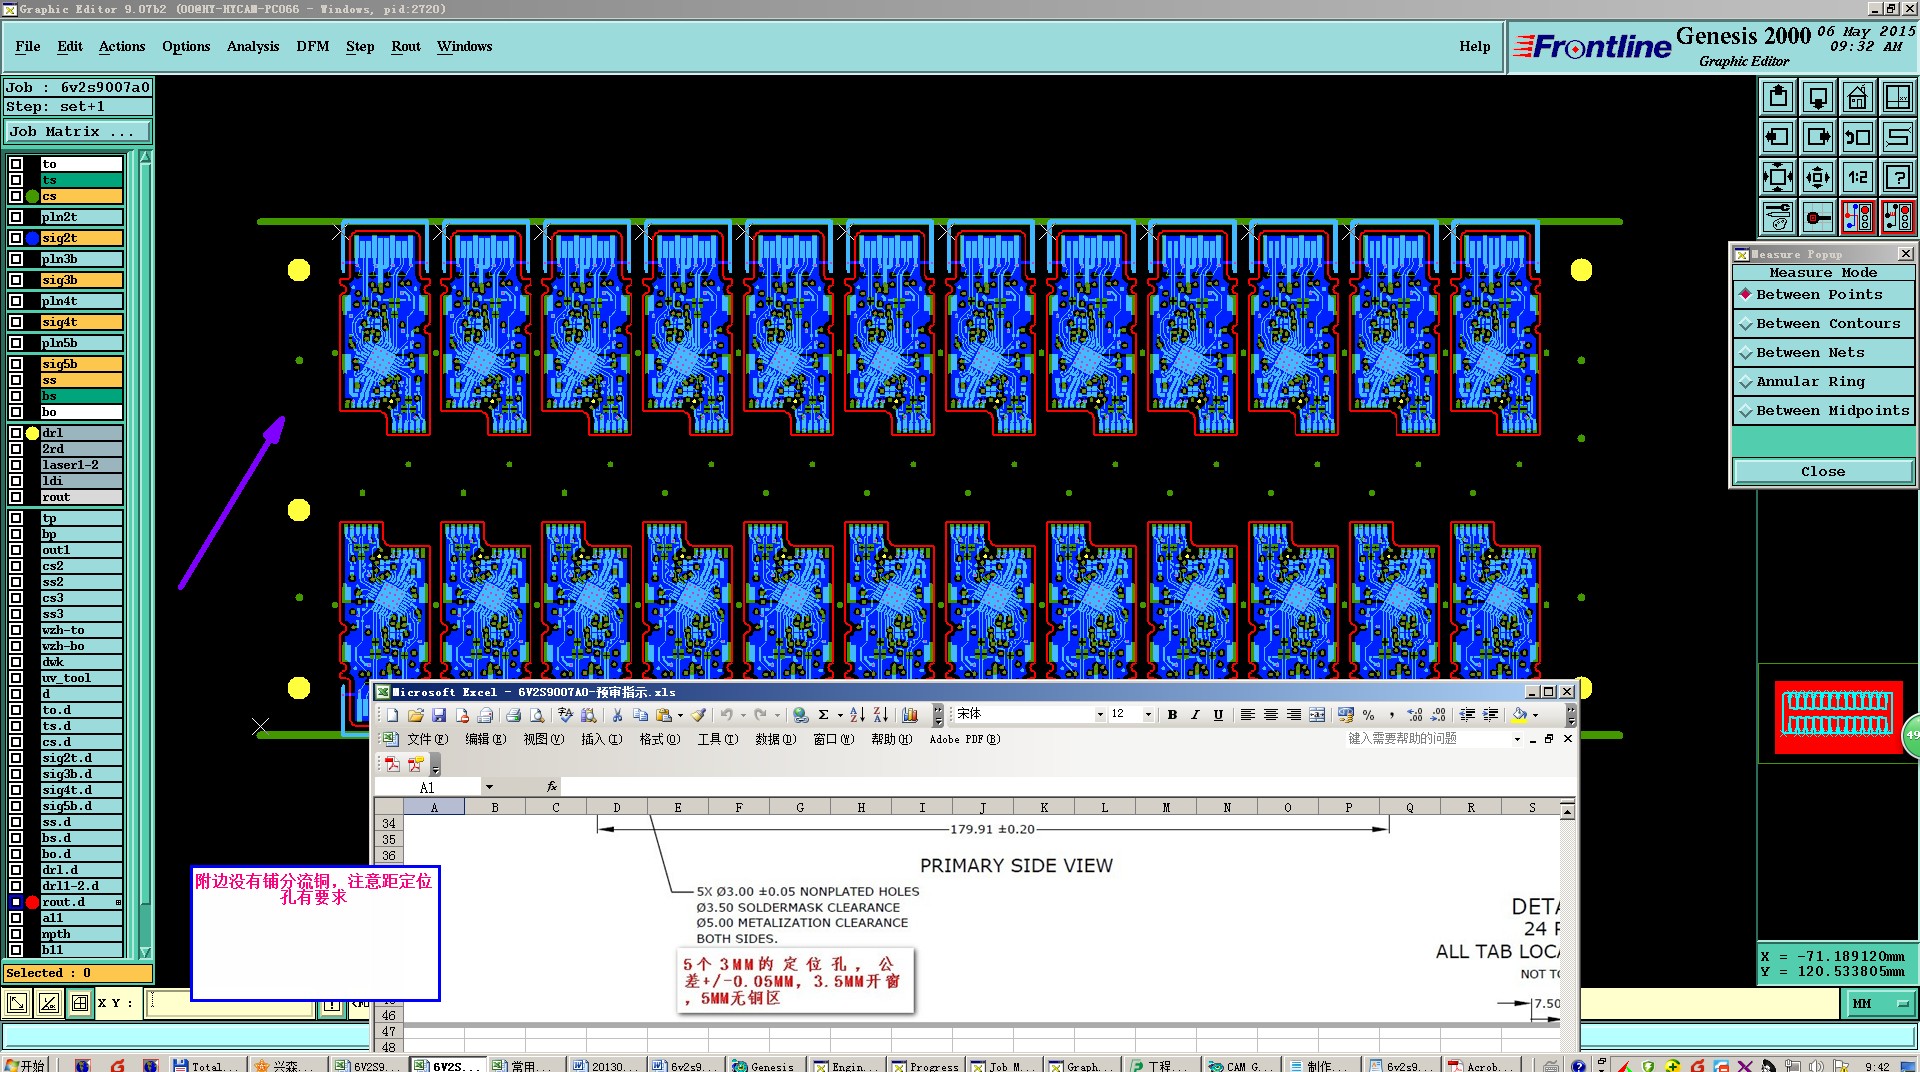Click the Chart Wizard icon in Excel
1920x1072 pixels.
pos(910,715)
